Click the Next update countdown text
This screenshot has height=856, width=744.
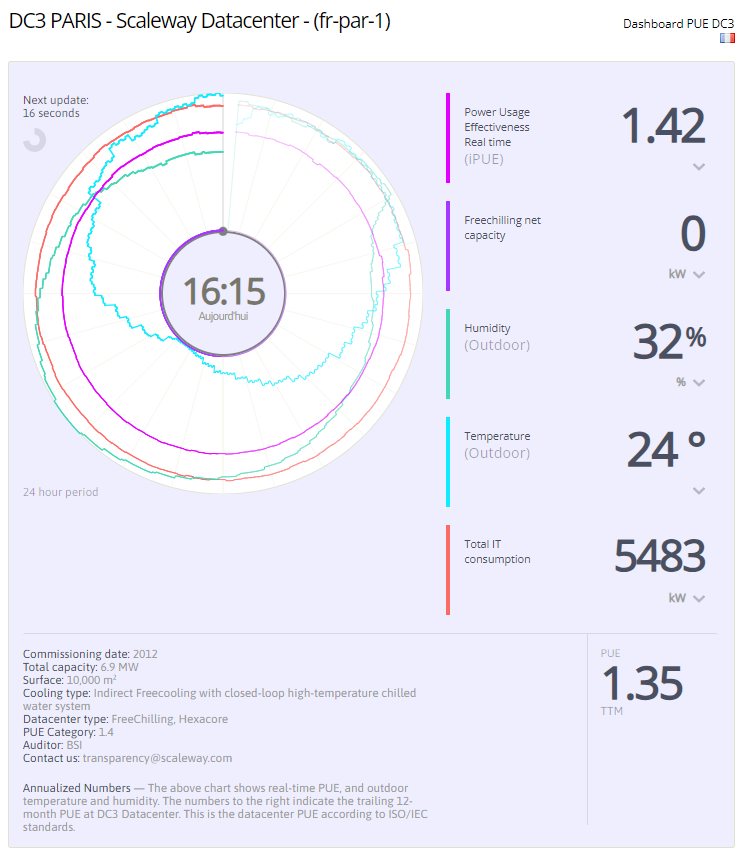56,107
